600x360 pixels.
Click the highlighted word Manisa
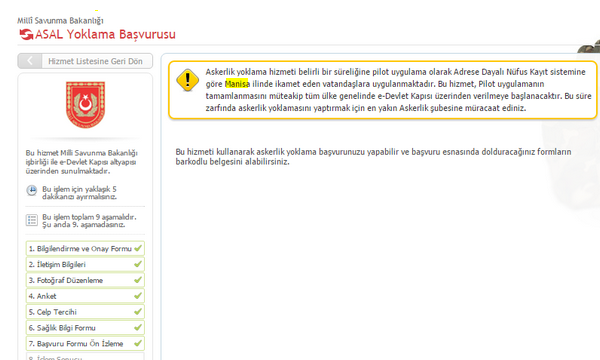click(237, 84)
